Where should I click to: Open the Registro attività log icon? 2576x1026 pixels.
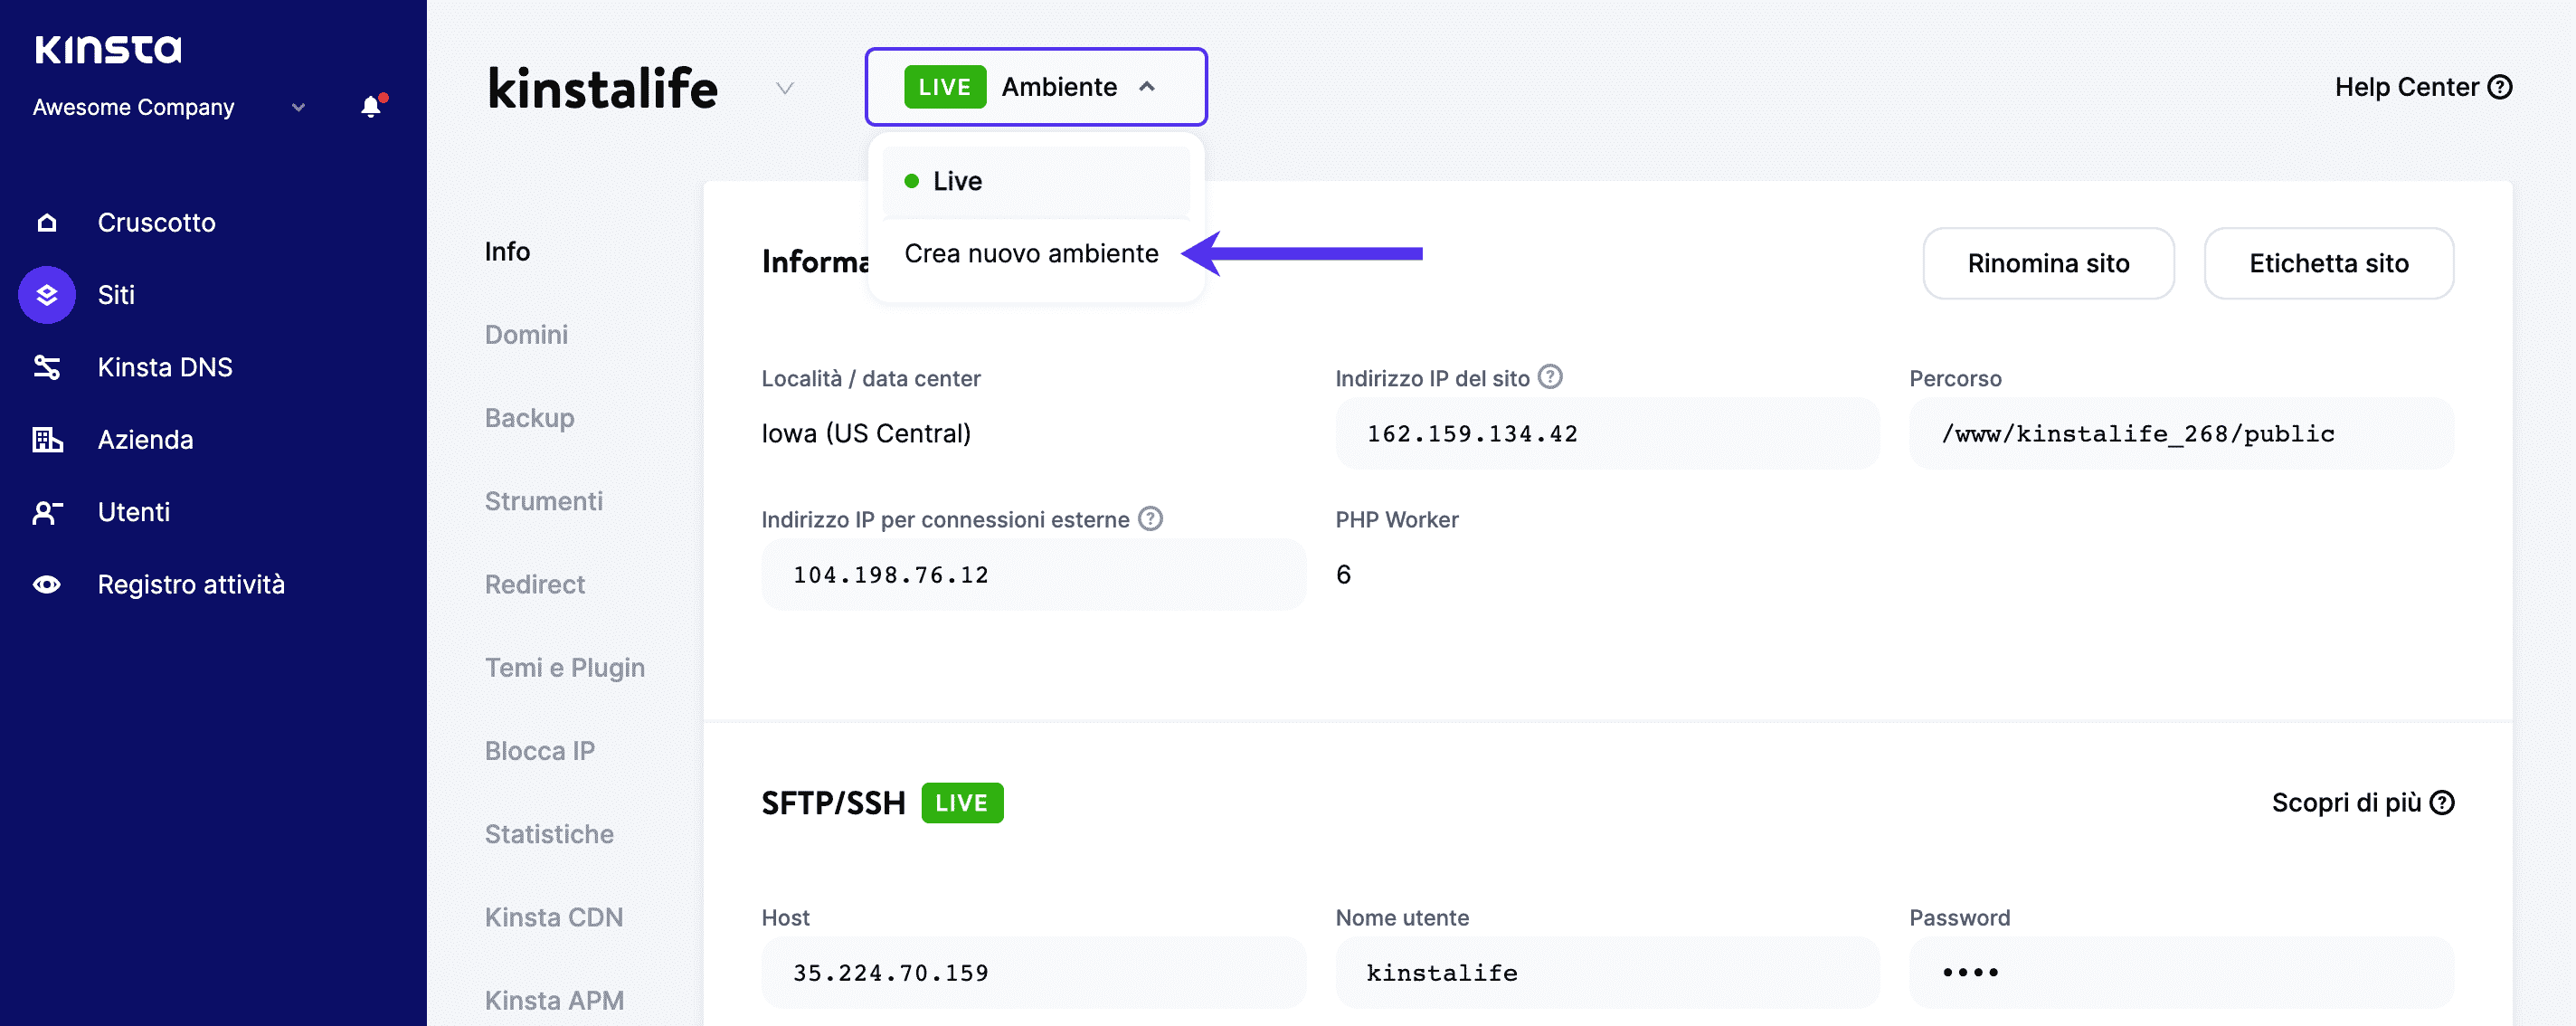46,584
